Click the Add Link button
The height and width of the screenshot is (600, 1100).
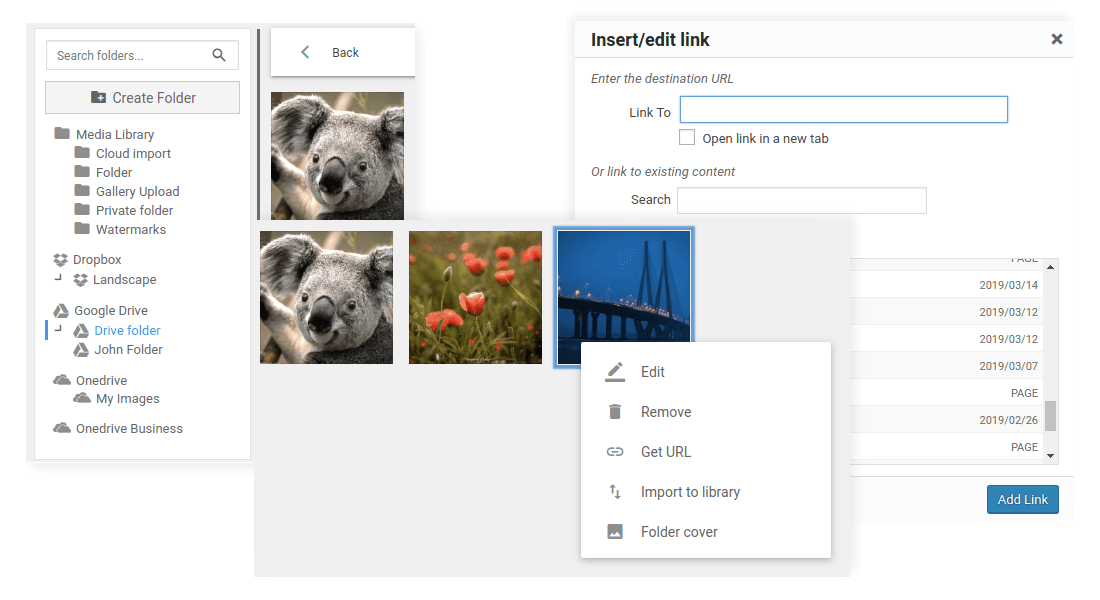(x=1022, y=499)
